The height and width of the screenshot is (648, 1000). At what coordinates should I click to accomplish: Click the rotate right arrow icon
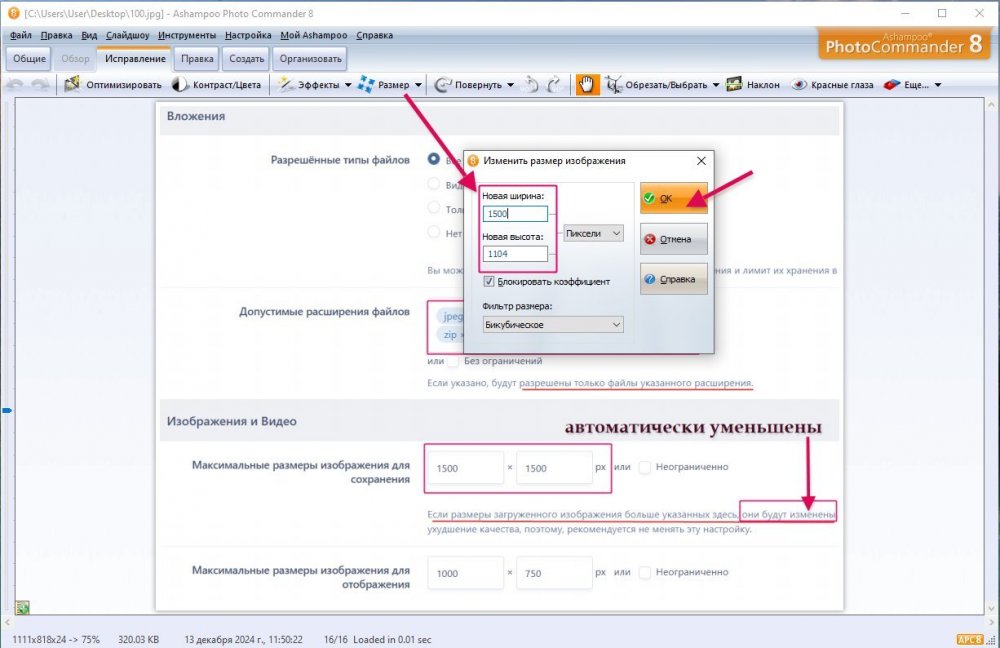coord(553,85)
